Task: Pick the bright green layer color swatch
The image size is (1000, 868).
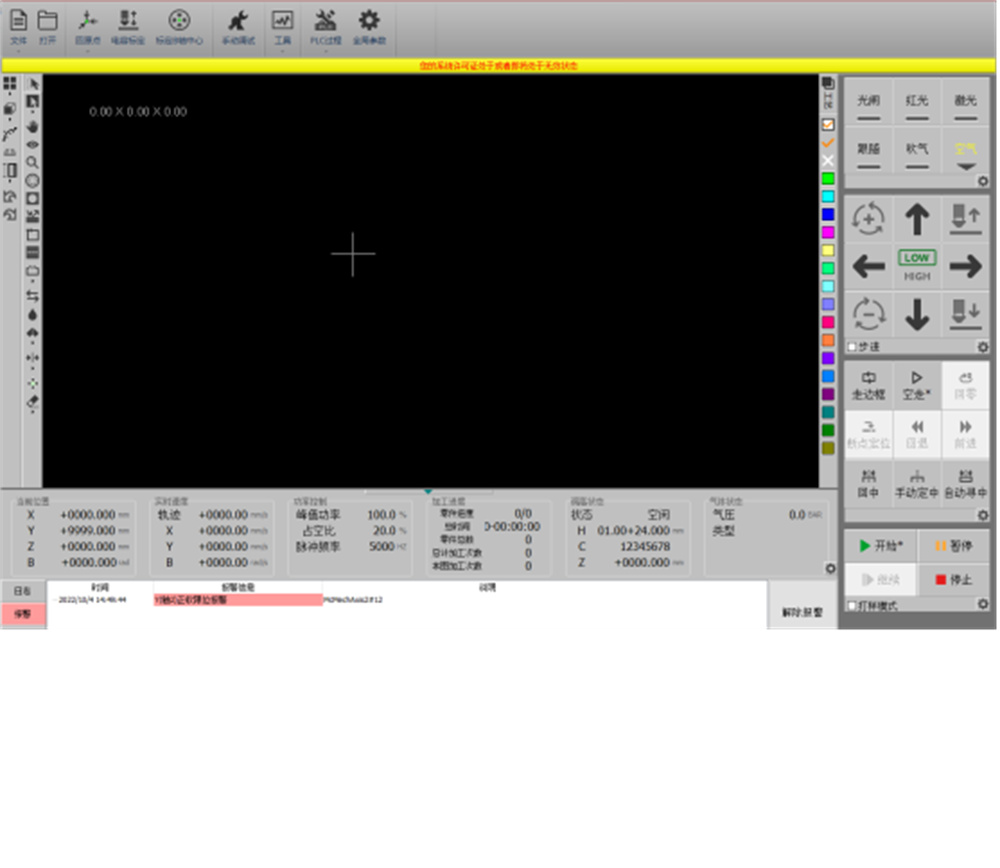Action: pyautogui.click(x=828, y=179)
